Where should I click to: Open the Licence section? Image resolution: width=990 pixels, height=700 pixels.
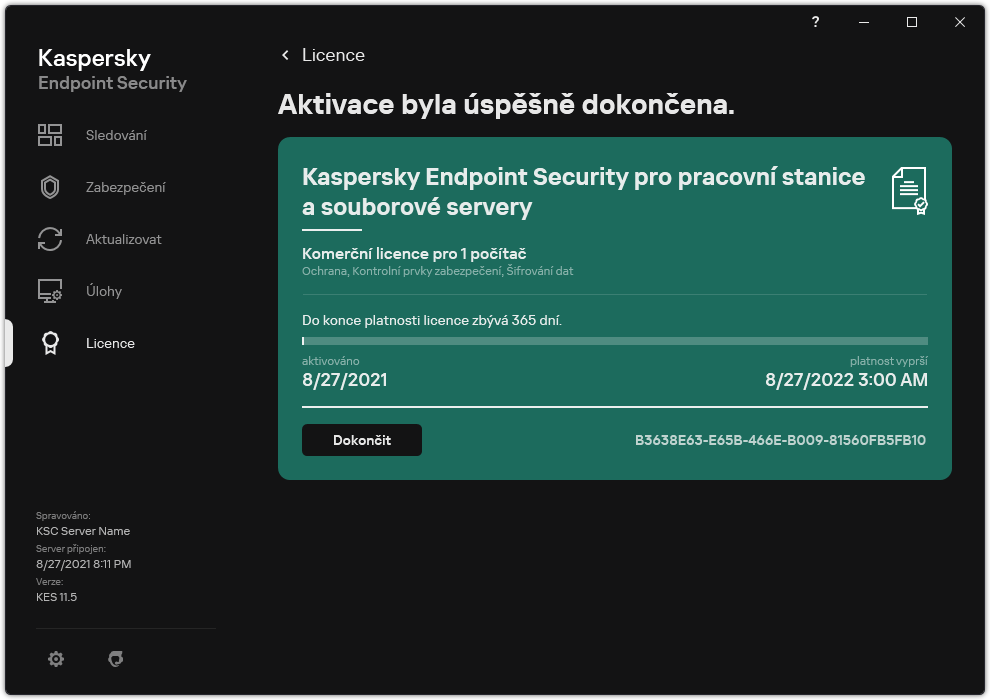pyautogui.click(x=110, y=343)
